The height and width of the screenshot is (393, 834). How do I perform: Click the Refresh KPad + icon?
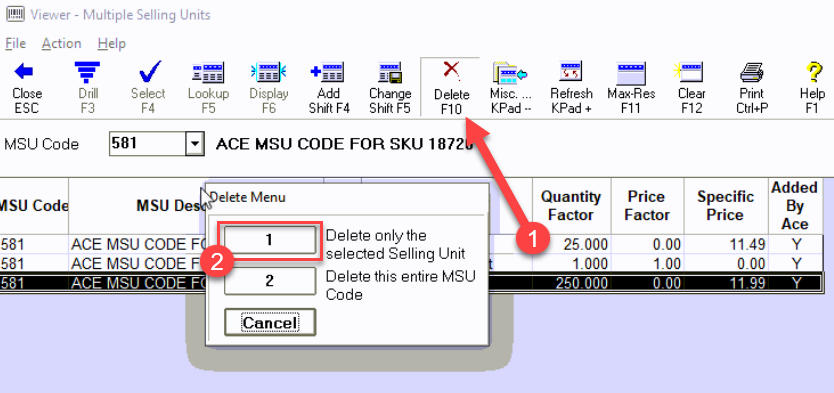click(x=572, y=72)
